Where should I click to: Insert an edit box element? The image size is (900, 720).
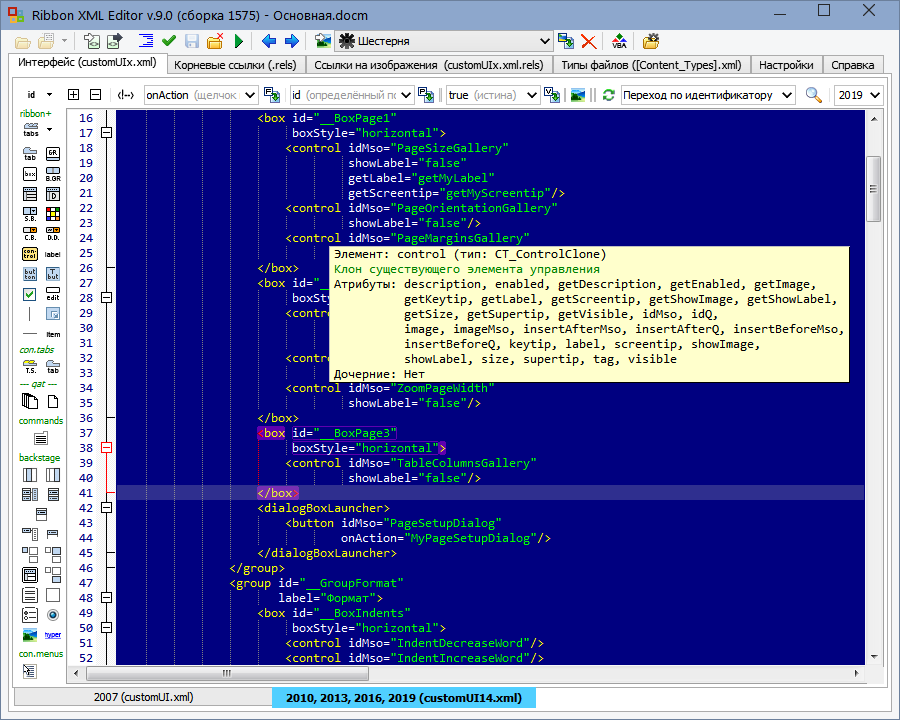(x=53, y=294)
